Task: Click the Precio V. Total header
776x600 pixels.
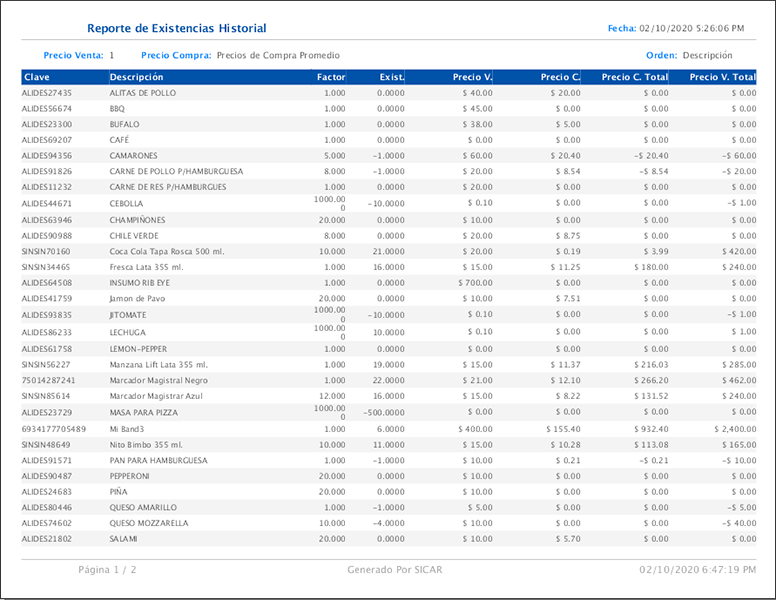Action: [723, 77]
